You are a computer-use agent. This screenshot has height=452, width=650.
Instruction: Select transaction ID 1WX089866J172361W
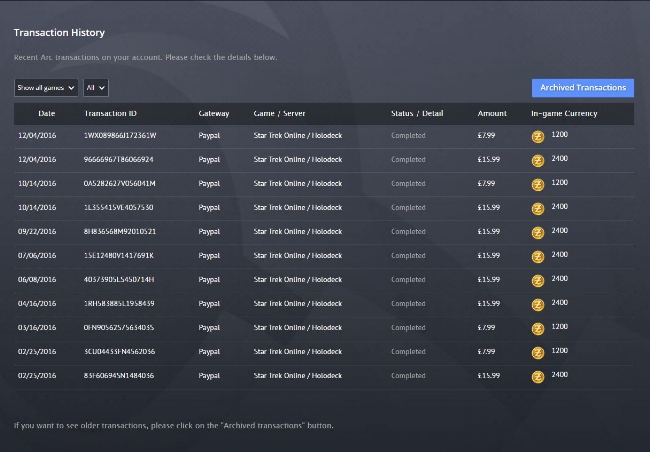(x=120, y=135)
